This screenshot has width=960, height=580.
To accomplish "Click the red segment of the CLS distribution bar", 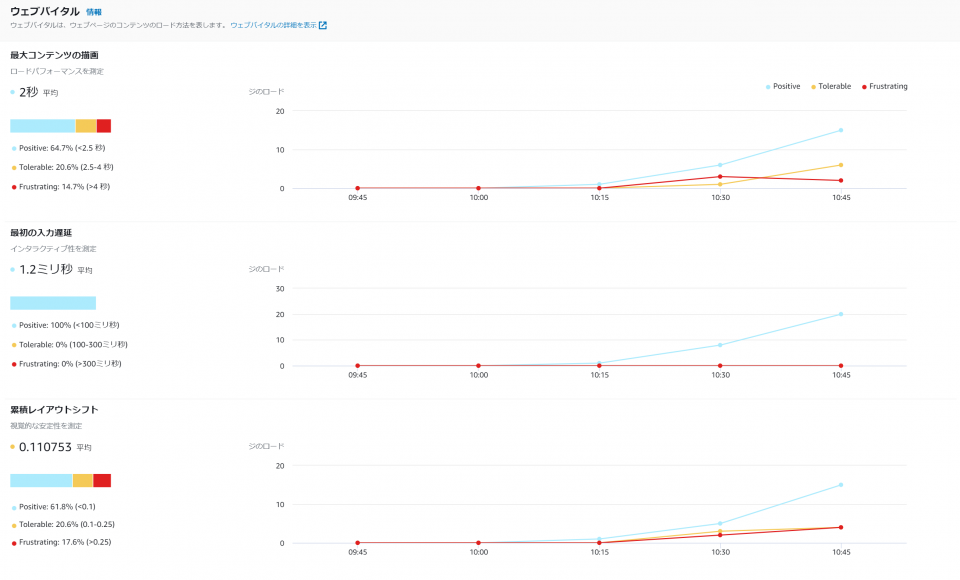I will (101, 479).
